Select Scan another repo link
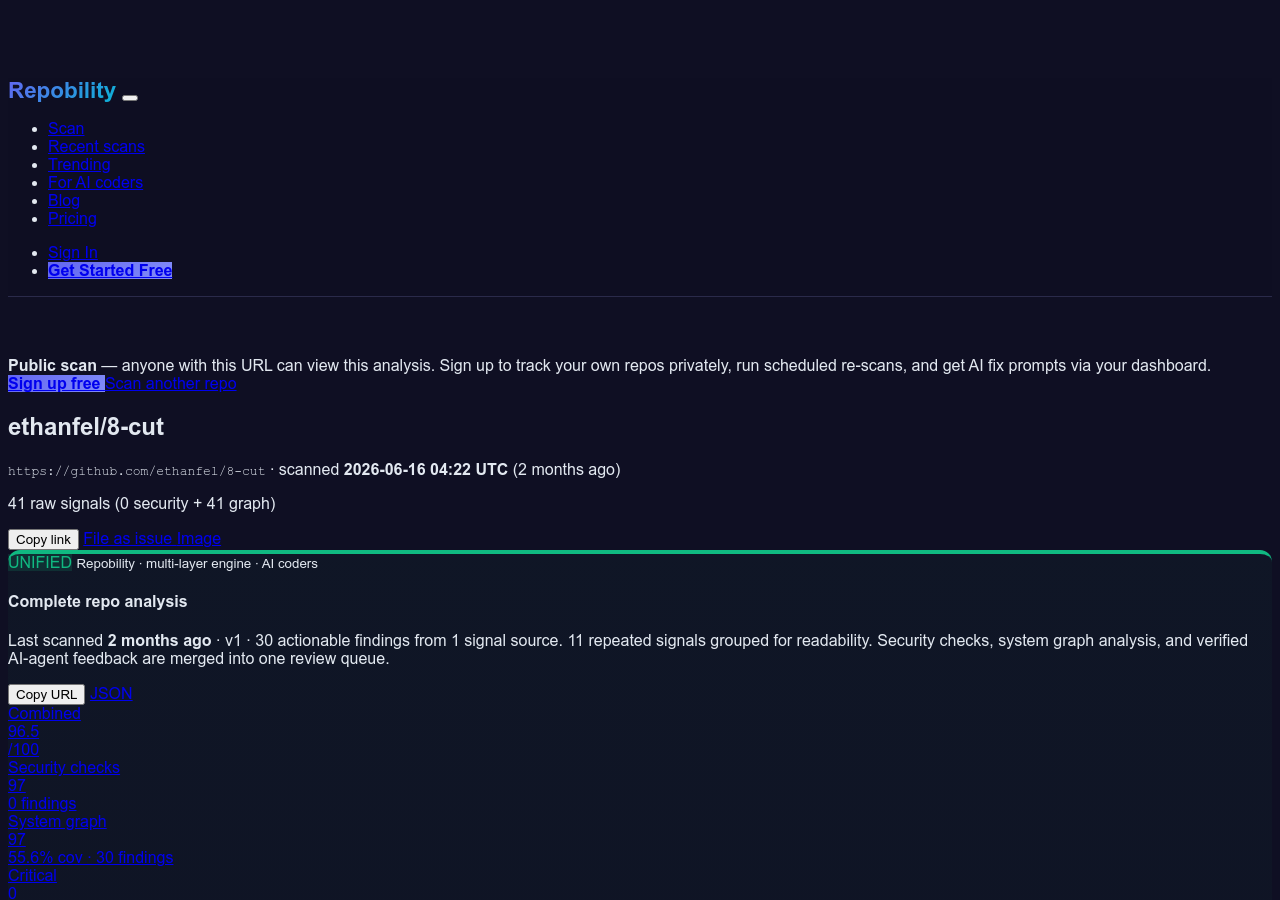1280x900 pixels. tap(171, 383)
